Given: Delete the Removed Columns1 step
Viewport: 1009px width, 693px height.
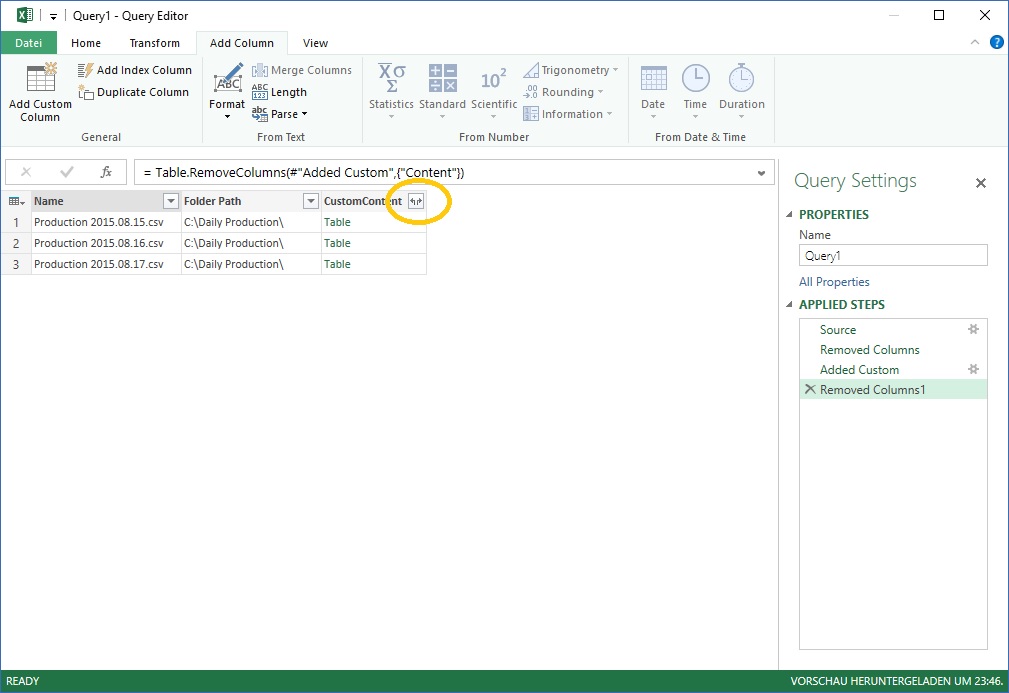Looking at the screenshot, I should point(809,390).
